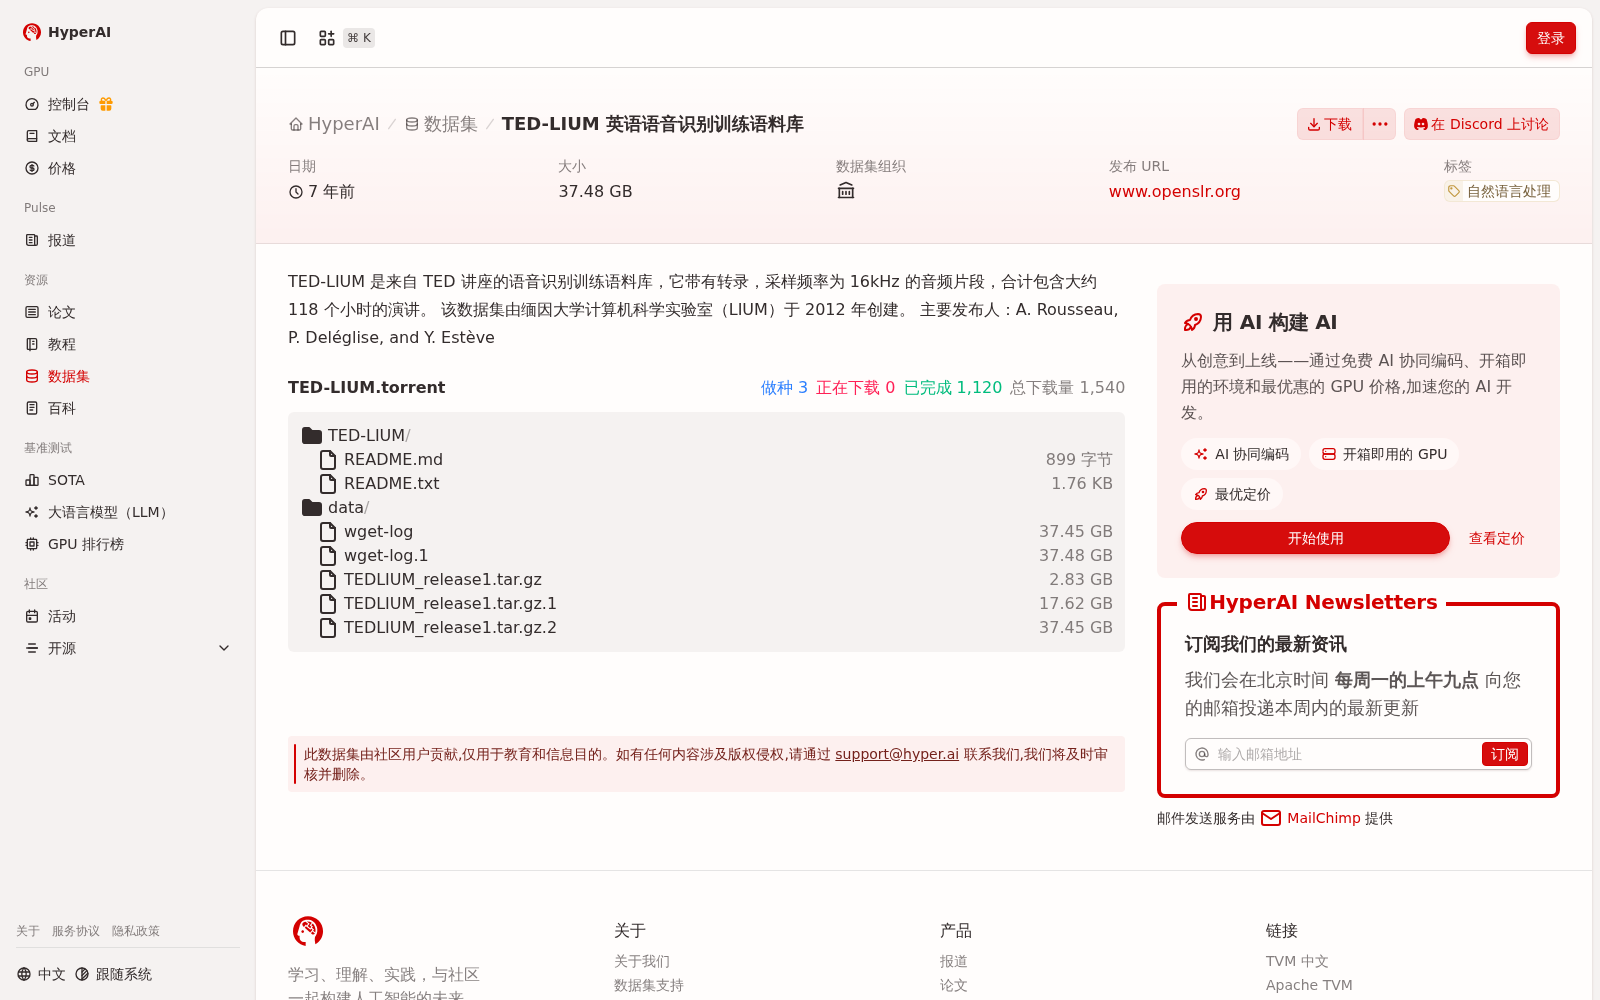Viewport: 1600px width, 1000px height.
Task: Open www.openslr.org link
Action: pos(1174,191)
